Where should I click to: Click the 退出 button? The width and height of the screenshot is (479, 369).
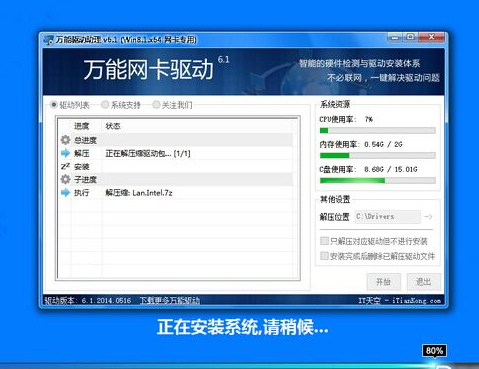tap(424, 282)
